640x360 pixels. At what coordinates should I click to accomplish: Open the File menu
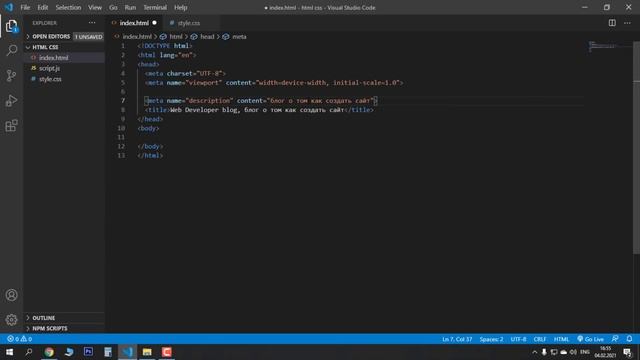tap(25, 7)
